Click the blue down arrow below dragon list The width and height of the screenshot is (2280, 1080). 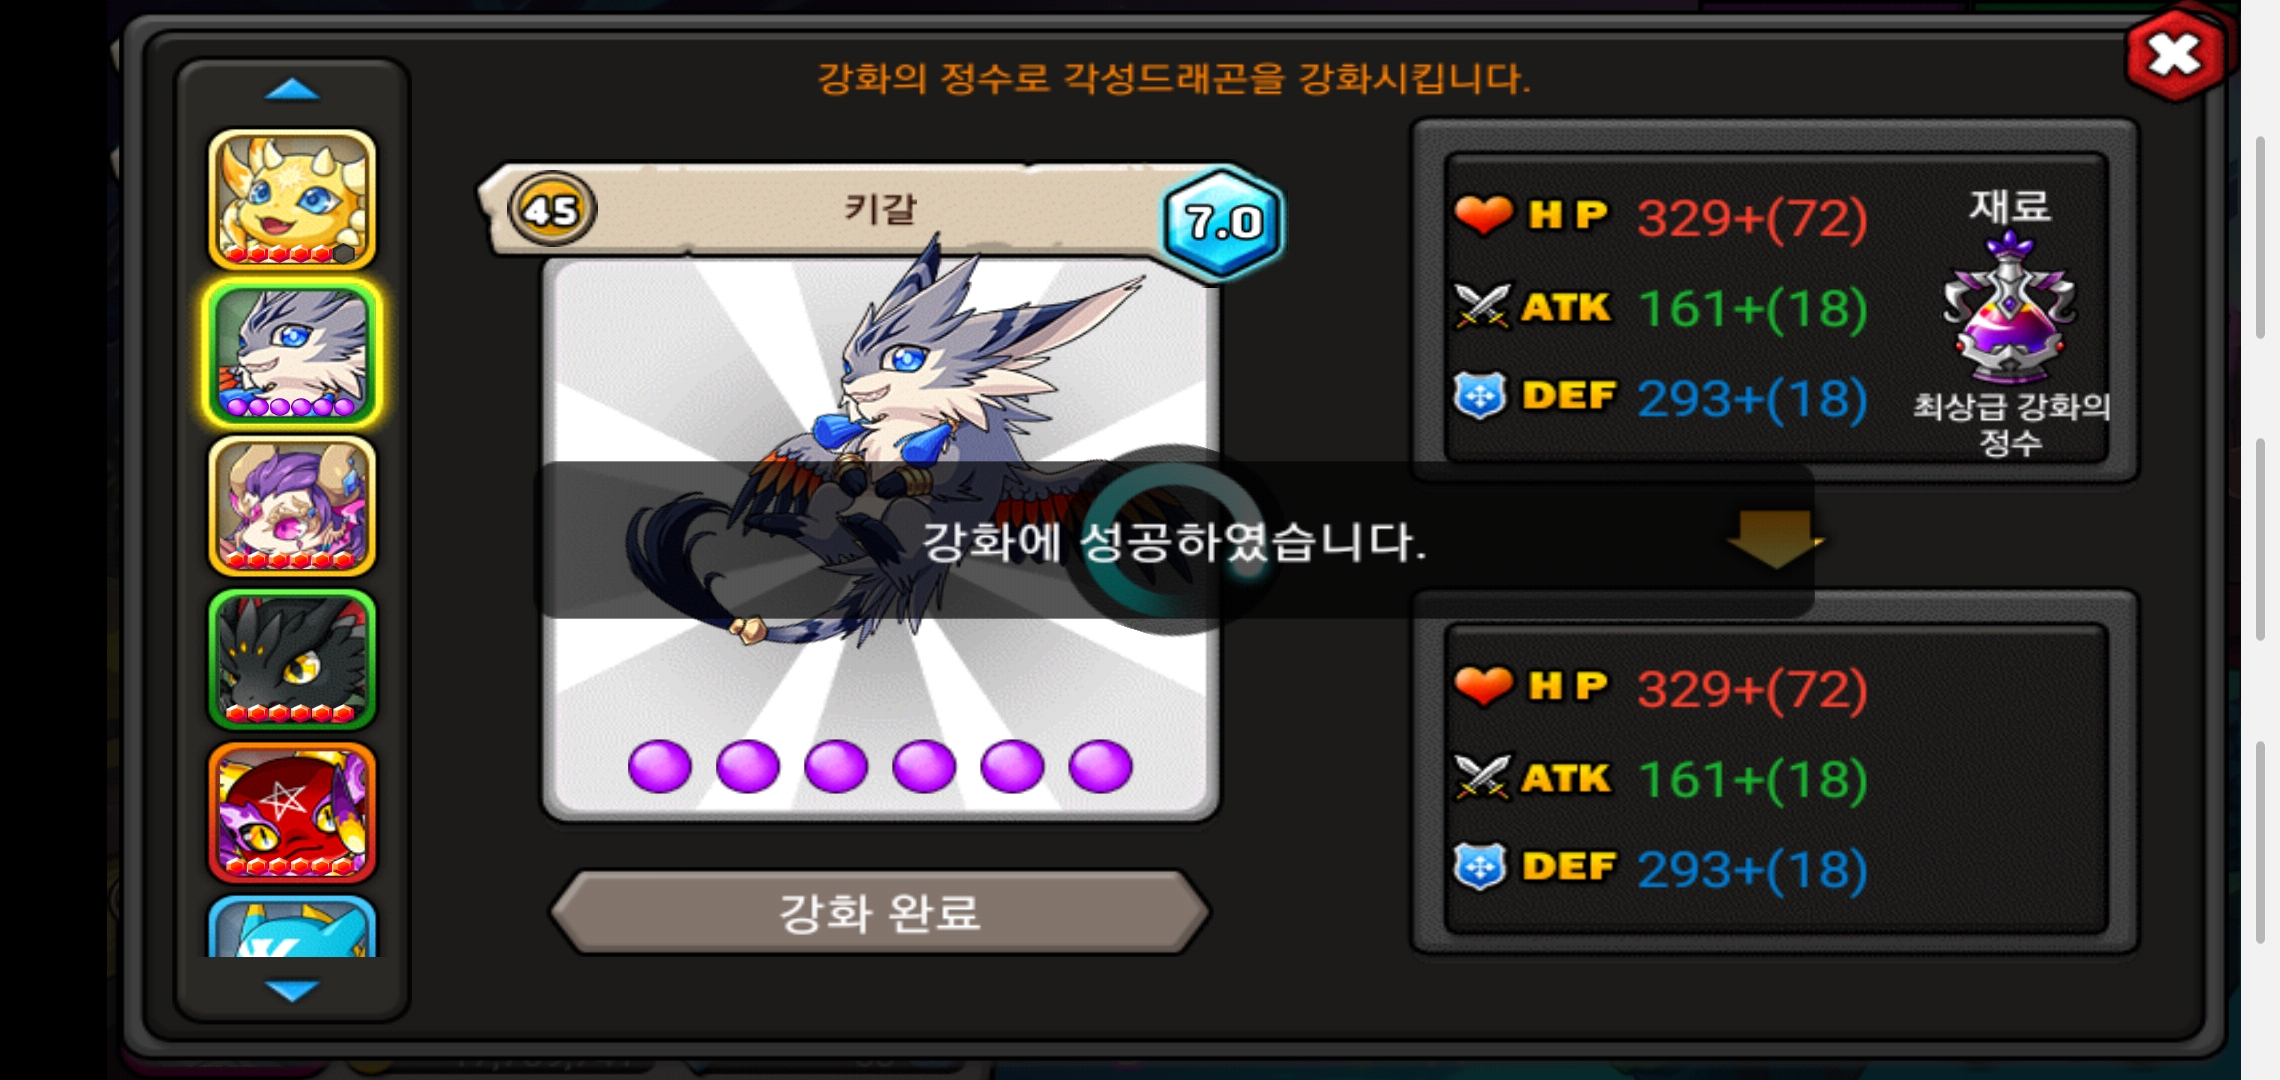[292, 990]
